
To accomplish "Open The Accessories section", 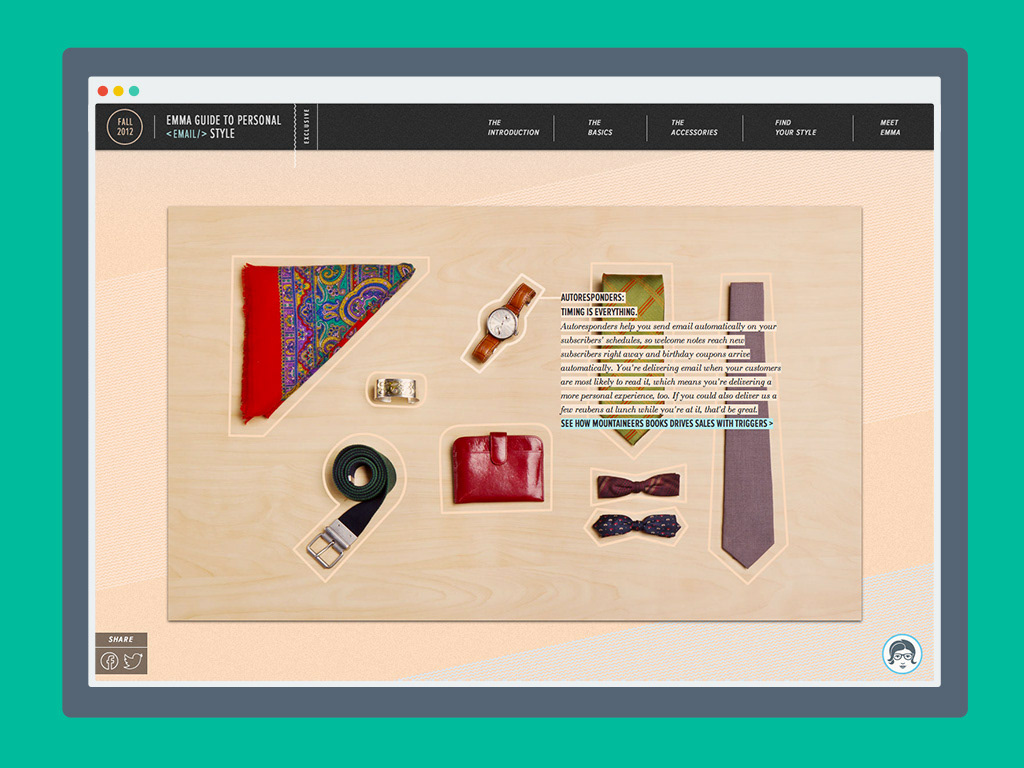I will (x=694, y=127).
